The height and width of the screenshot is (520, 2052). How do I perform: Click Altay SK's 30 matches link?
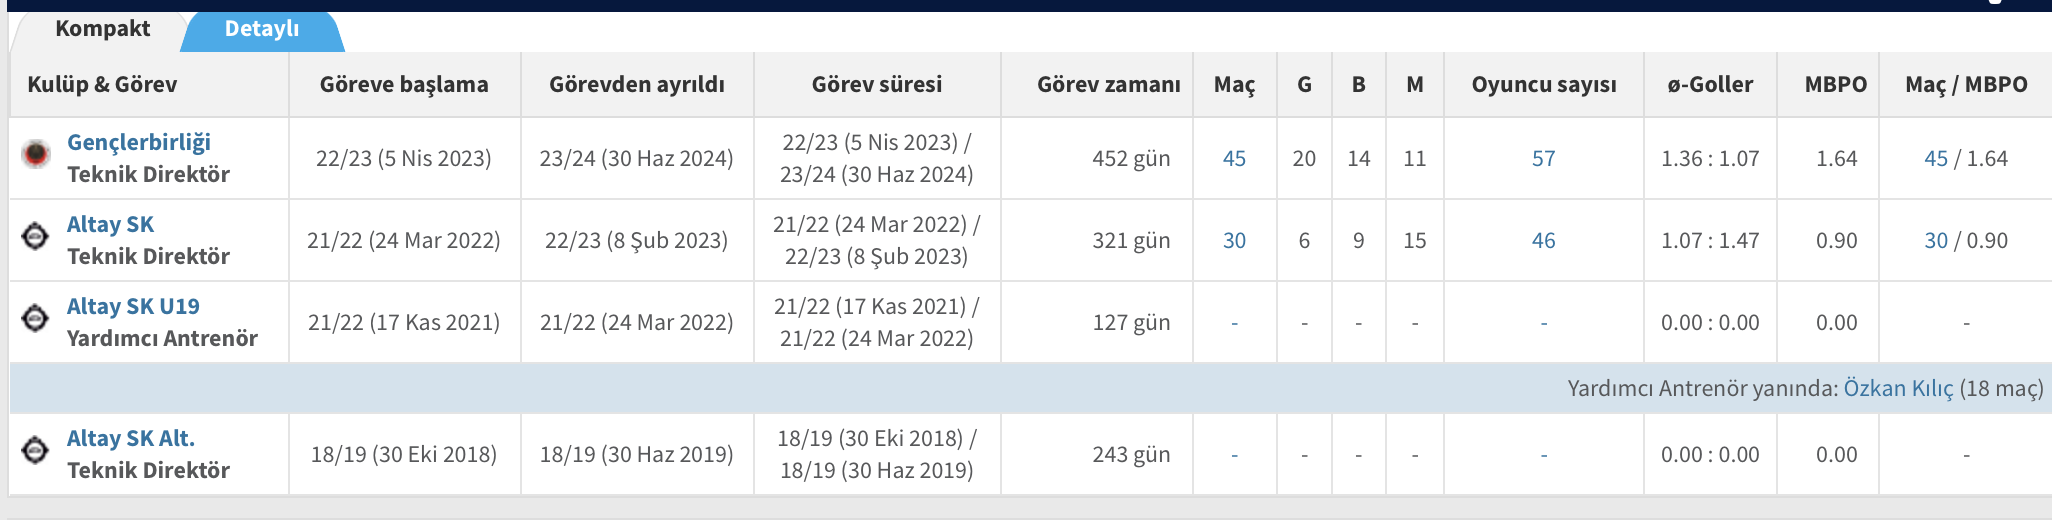pos(1234,240)
